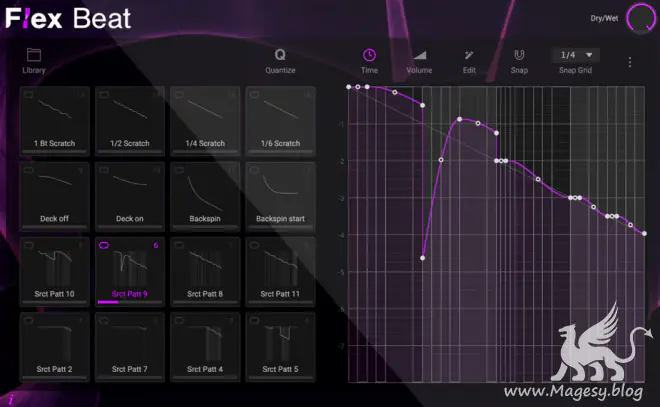Toggle loop icon on Srct Patt 11

255,245
